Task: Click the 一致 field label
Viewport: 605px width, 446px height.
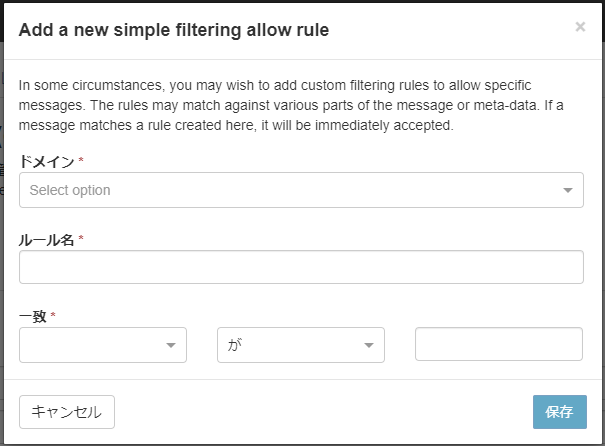Action: 33,316
